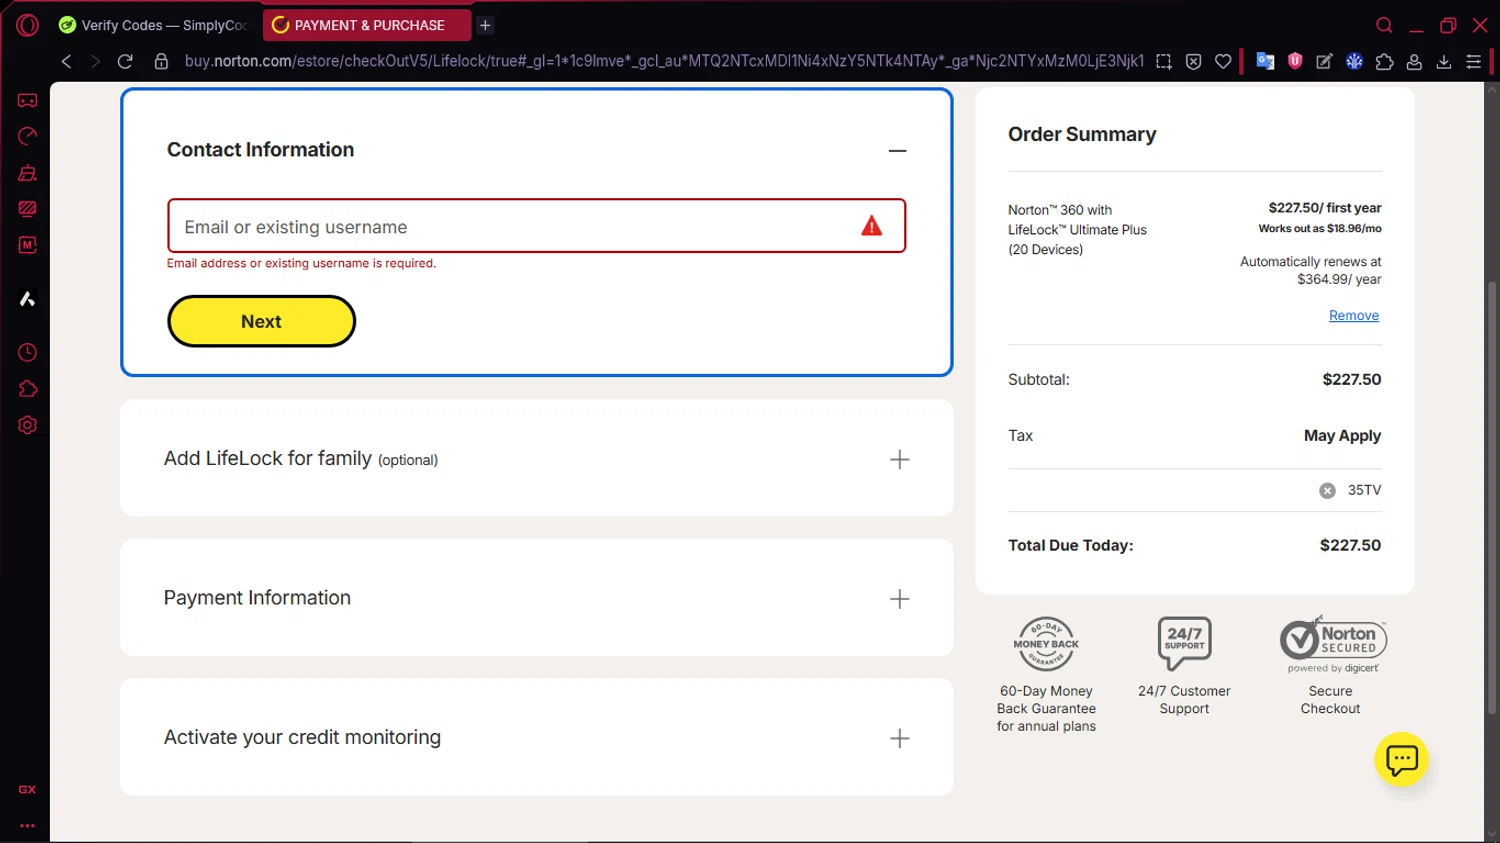Open the blue snowflake extension icon
Image resolution: width=1500 pixels, height=843 pixels.
click(x=1354, y=61)
